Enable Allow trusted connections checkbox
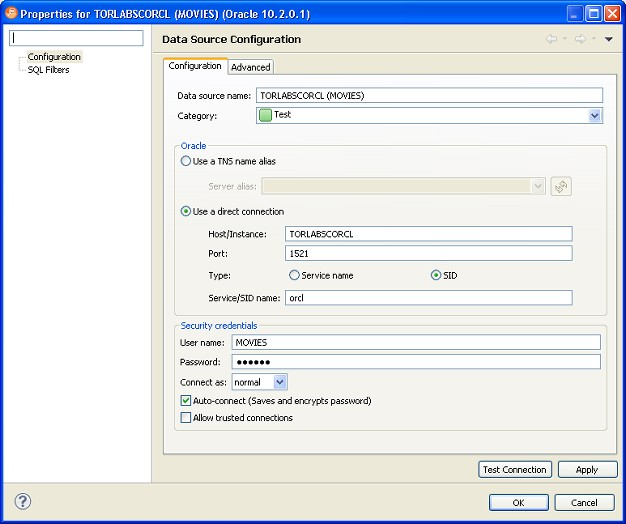 (186, 418)
